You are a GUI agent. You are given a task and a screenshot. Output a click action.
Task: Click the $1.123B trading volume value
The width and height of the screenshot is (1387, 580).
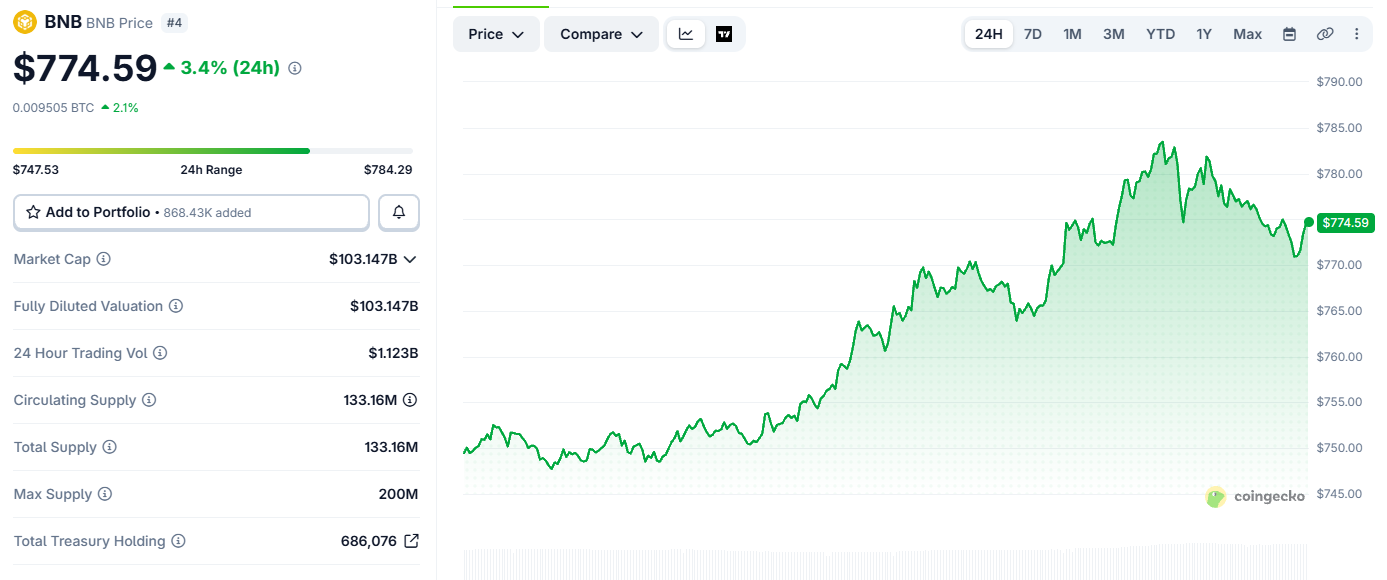point(393,353)
